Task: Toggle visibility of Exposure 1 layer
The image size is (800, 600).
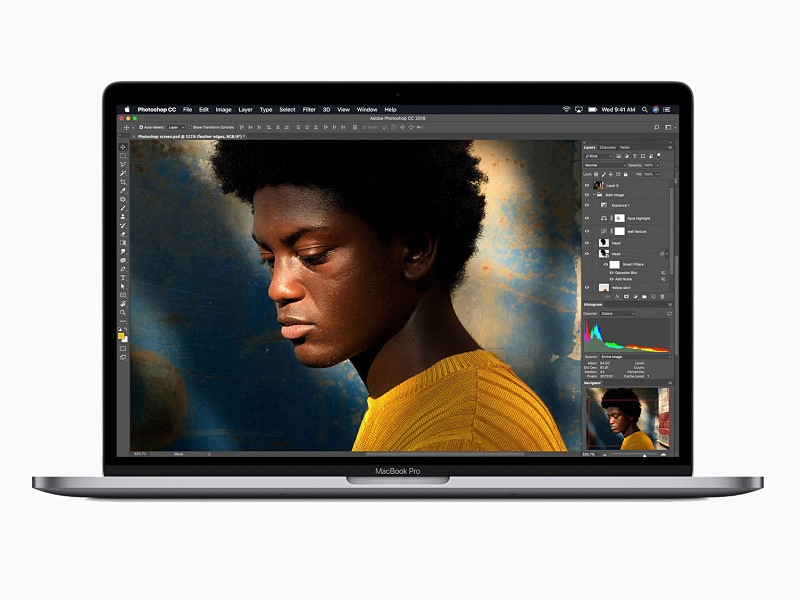Action: pos(587,205)
